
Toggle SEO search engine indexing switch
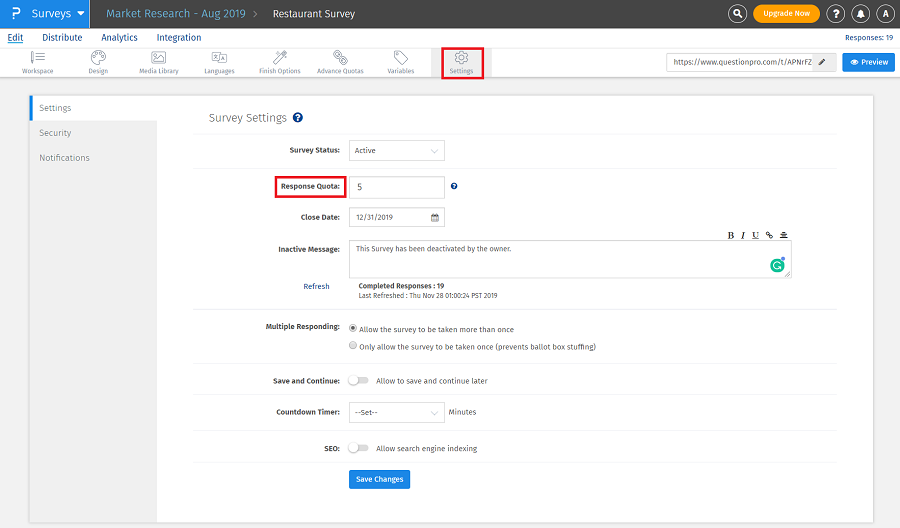click(x=358, y=448)
